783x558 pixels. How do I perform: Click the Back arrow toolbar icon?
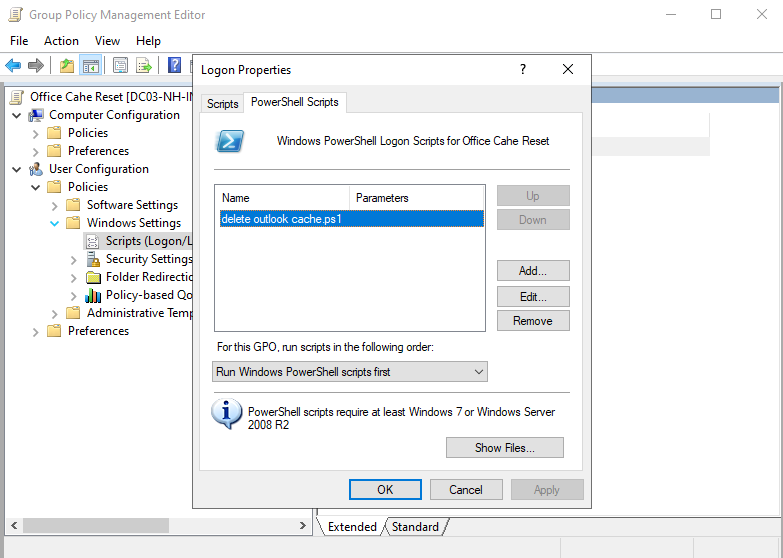pos(13,65)
